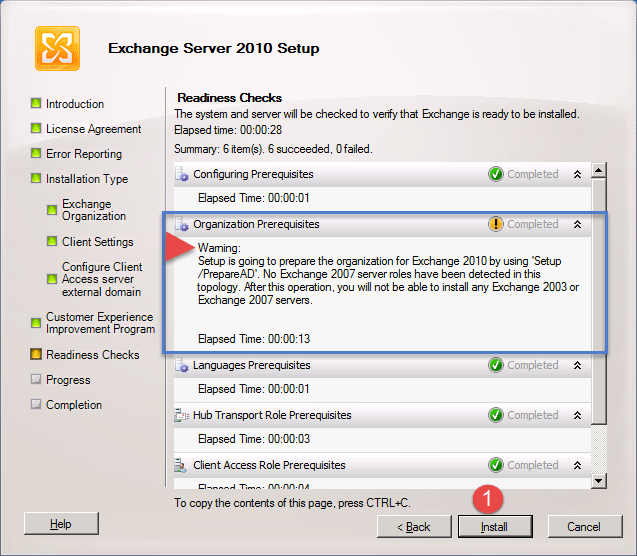
Task: Select the Client Settings step label
Action: click(98, 242)
